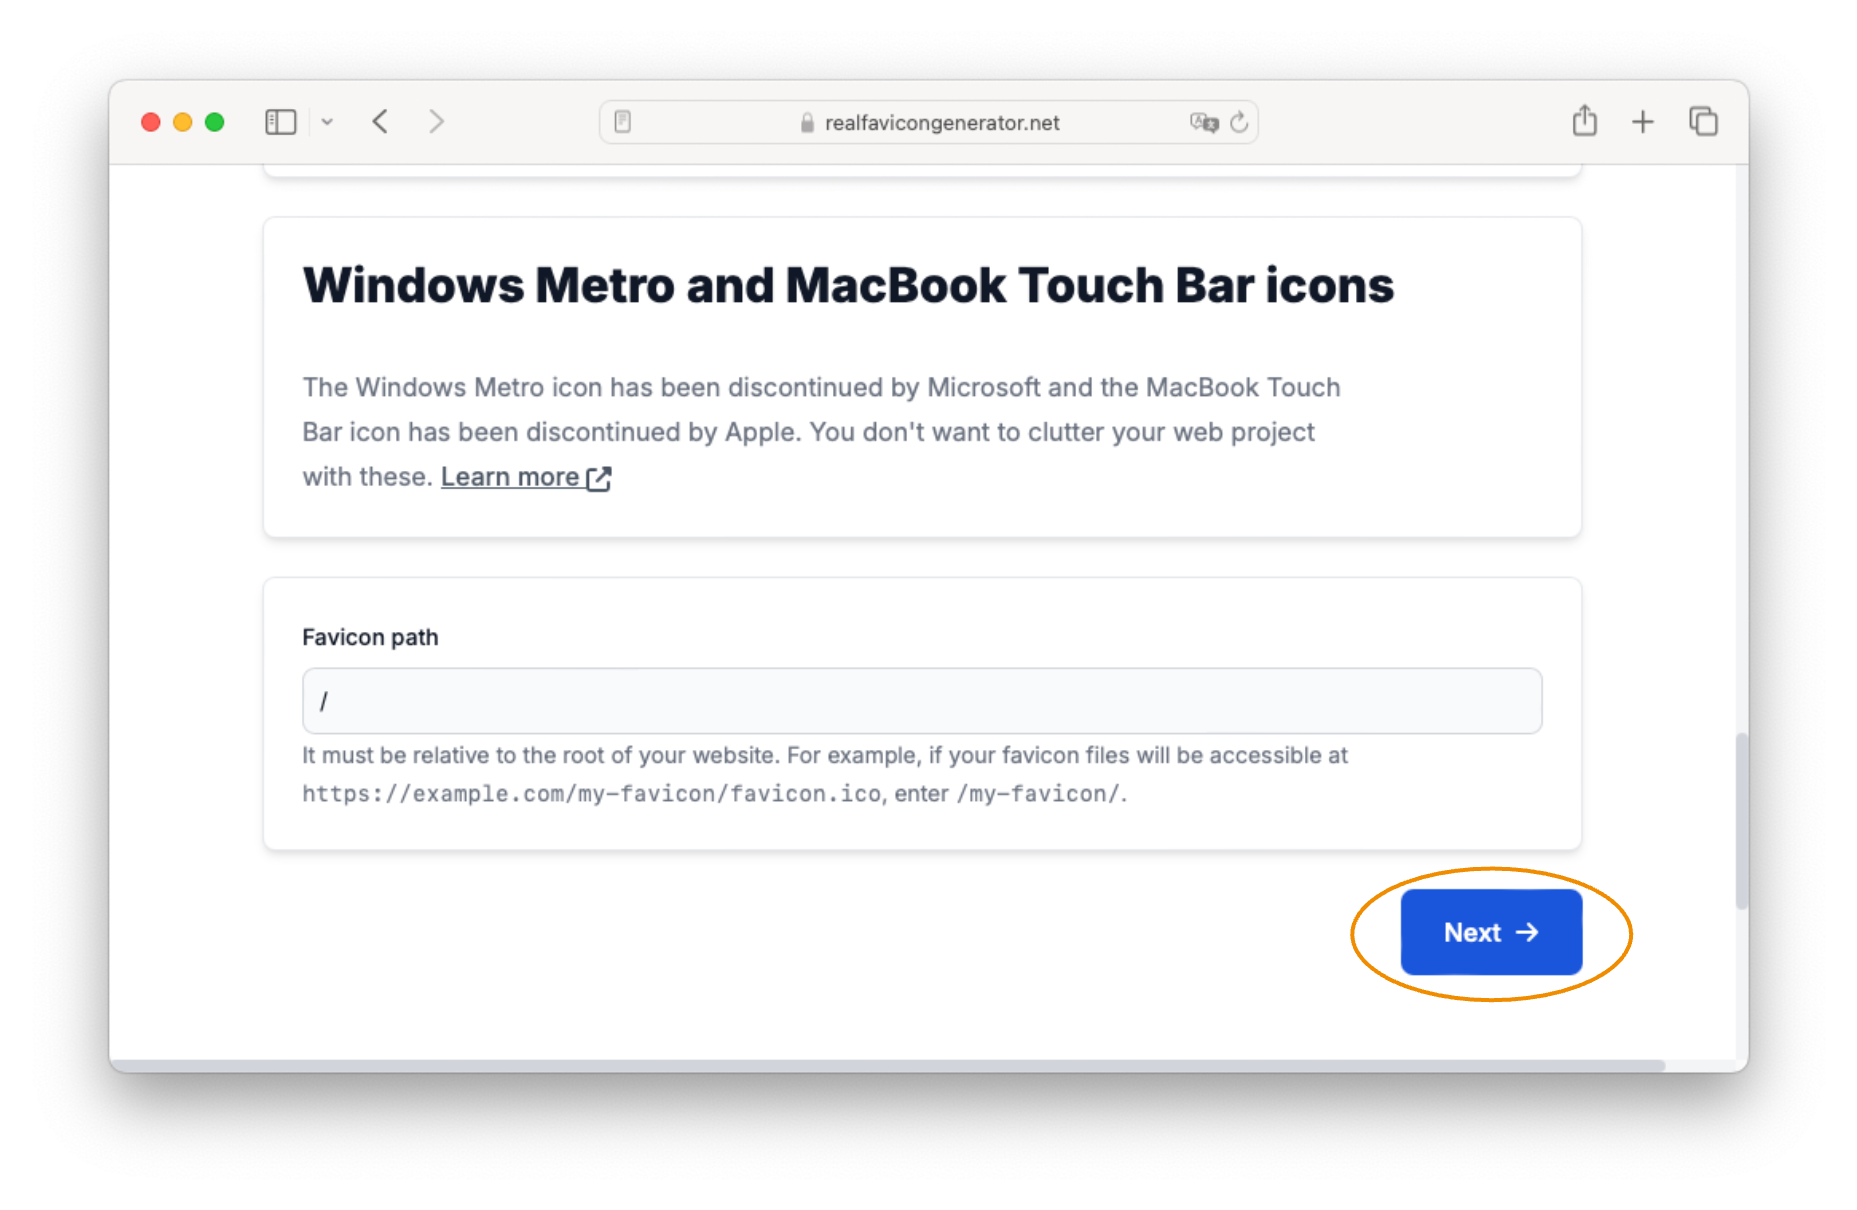Minimize the window with yellow button
The height and width of the screenshot is (1210, 1857).
183,122
